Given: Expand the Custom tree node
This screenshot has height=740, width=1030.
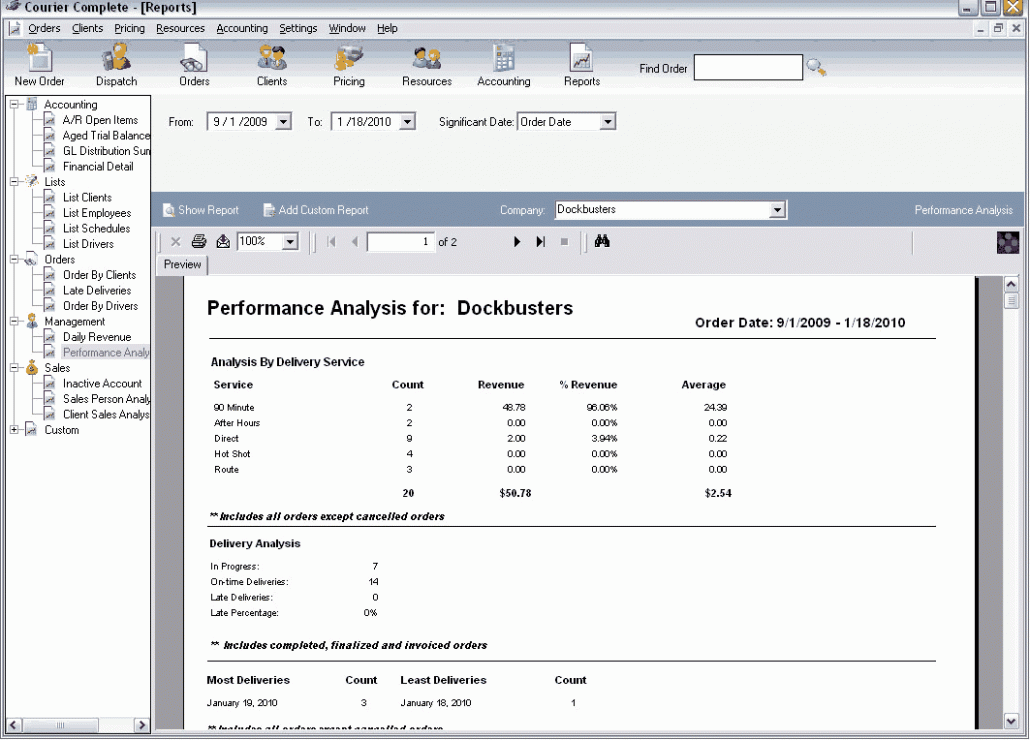Looking at the screenshot, I should [x=14, y=430].
